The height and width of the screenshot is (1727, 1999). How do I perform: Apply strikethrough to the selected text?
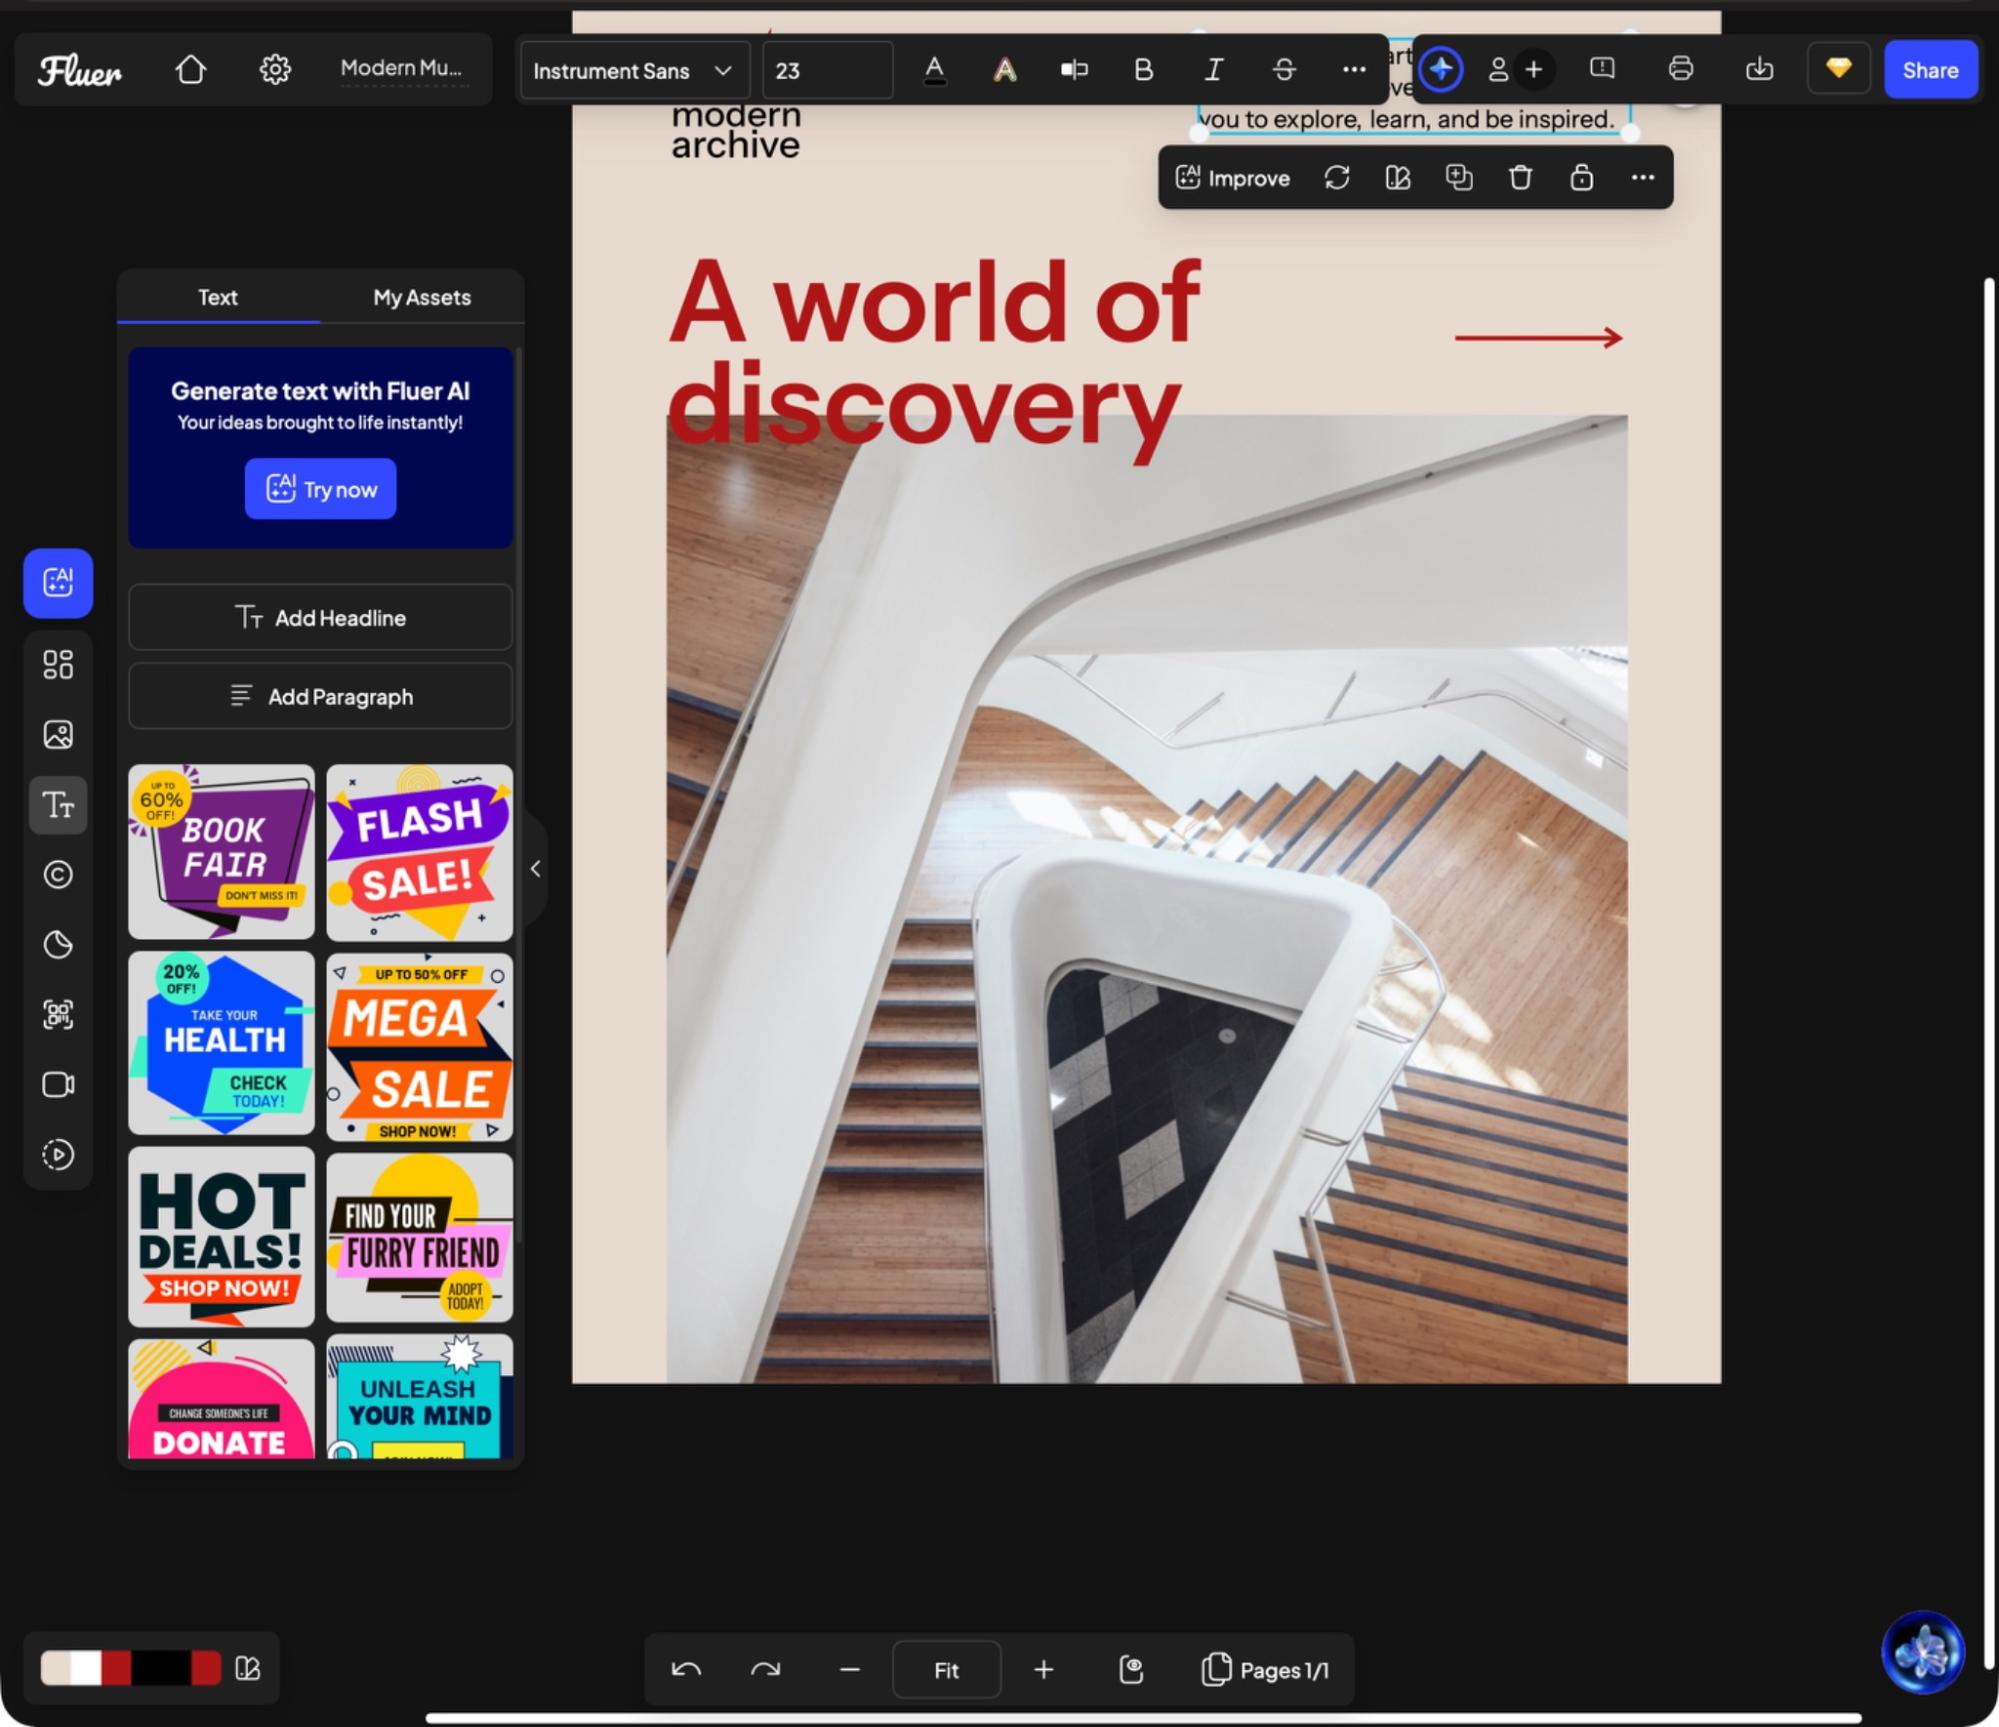(x=1284, y=69)
